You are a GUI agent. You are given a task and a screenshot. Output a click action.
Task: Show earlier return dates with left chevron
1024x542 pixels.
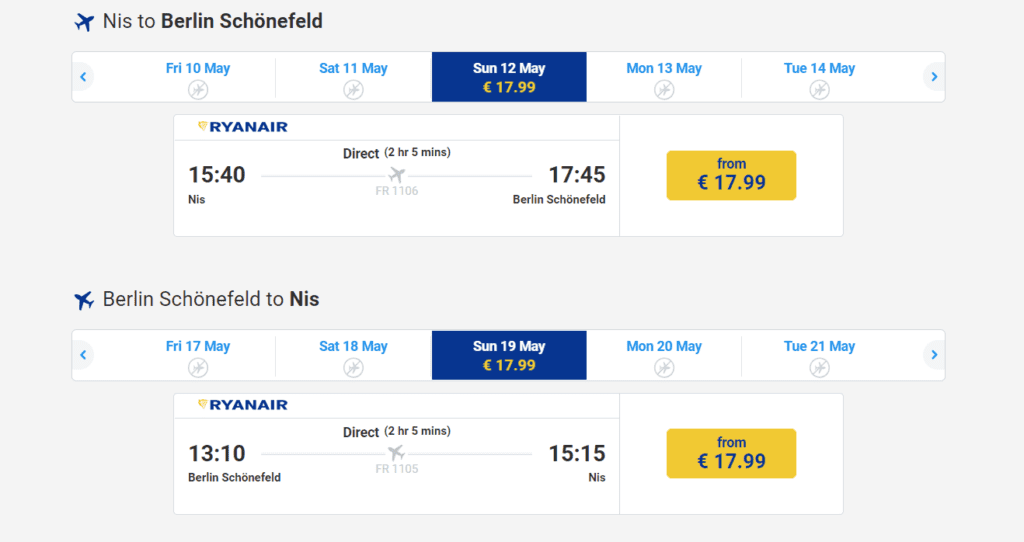pos(83,355)
